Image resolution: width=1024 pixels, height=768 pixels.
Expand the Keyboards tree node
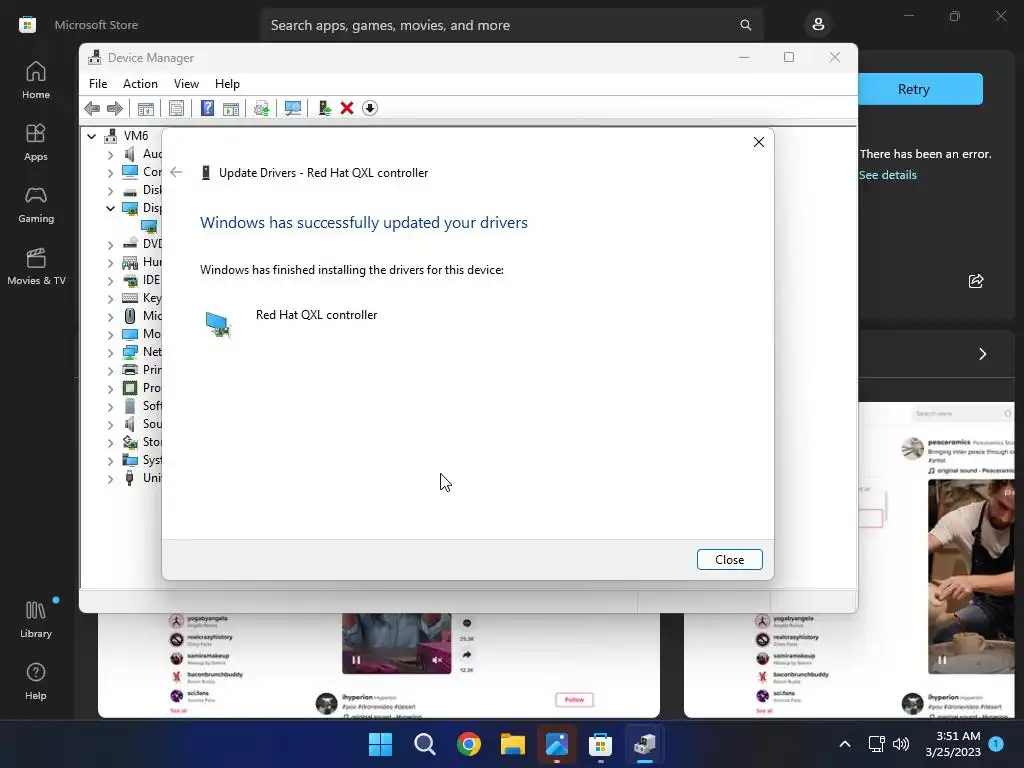(x=110, y=298)
